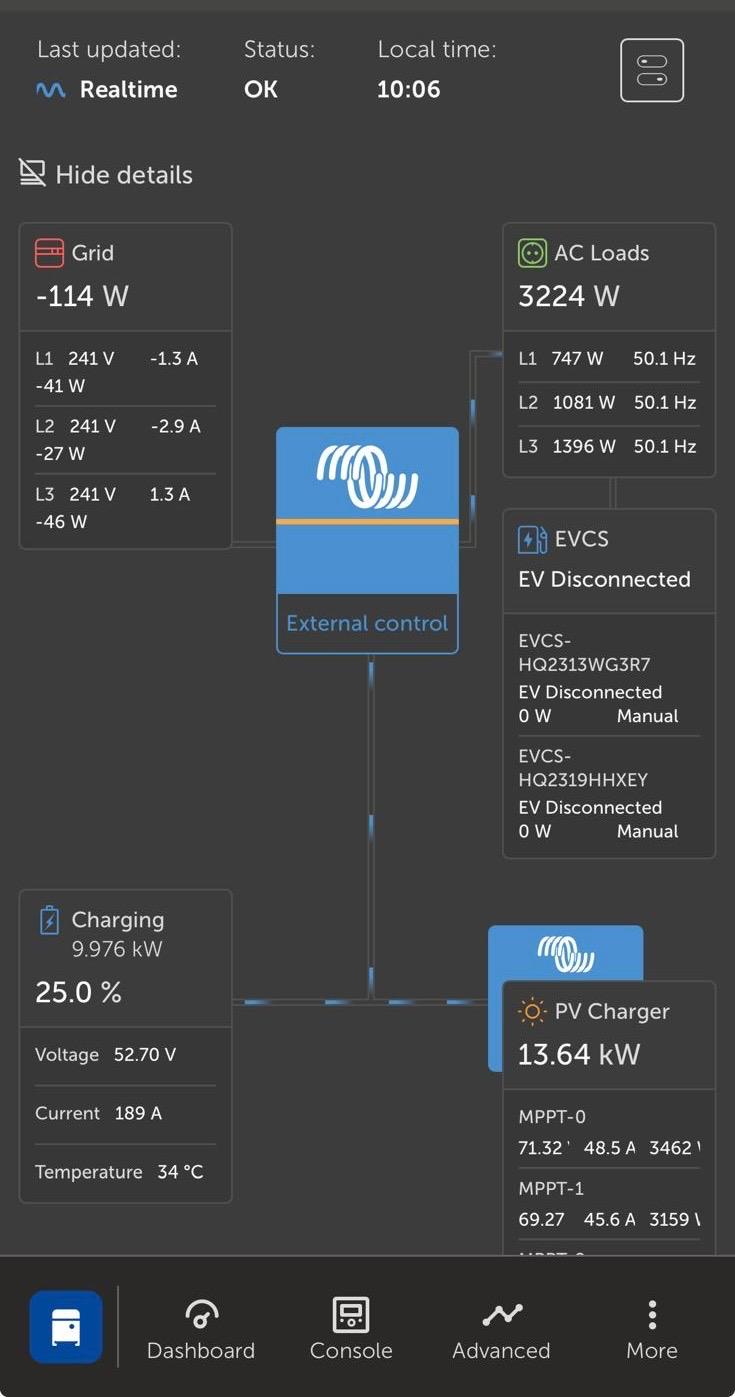
Task: Open the Dashboard tab
Action: click(x=201, y=1330)
